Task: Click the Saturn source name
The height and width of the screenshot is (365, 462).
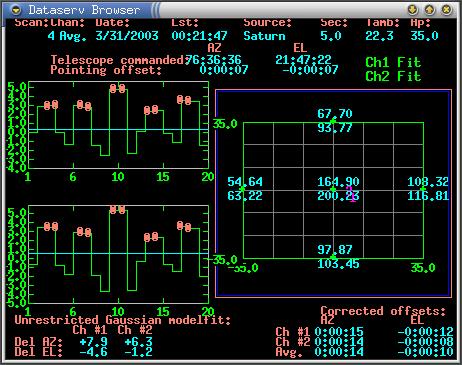Action: [264, 36]
